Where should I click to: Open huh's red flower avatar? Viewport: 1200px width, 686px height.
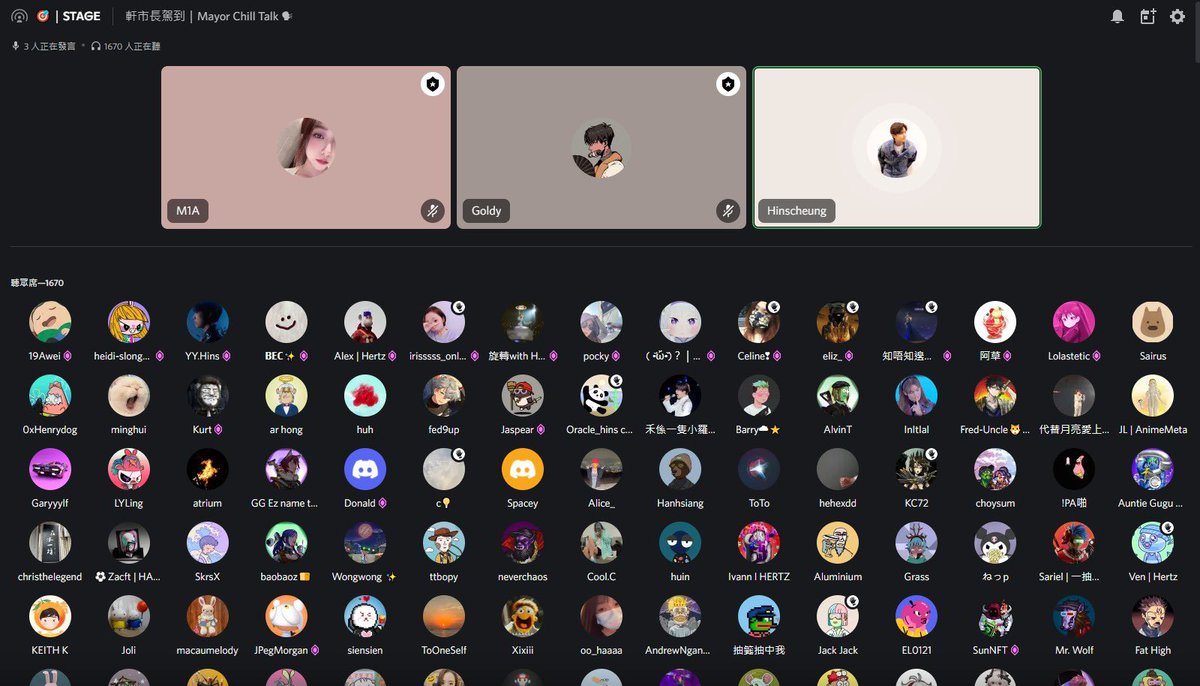point(365,396)
